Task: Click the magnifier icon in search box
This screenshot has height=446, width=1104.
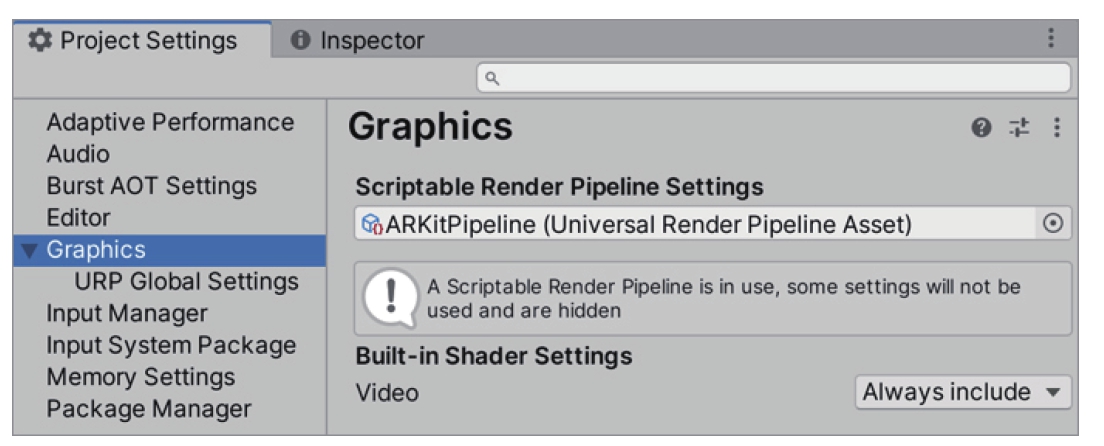Action: tap(493, 78)
